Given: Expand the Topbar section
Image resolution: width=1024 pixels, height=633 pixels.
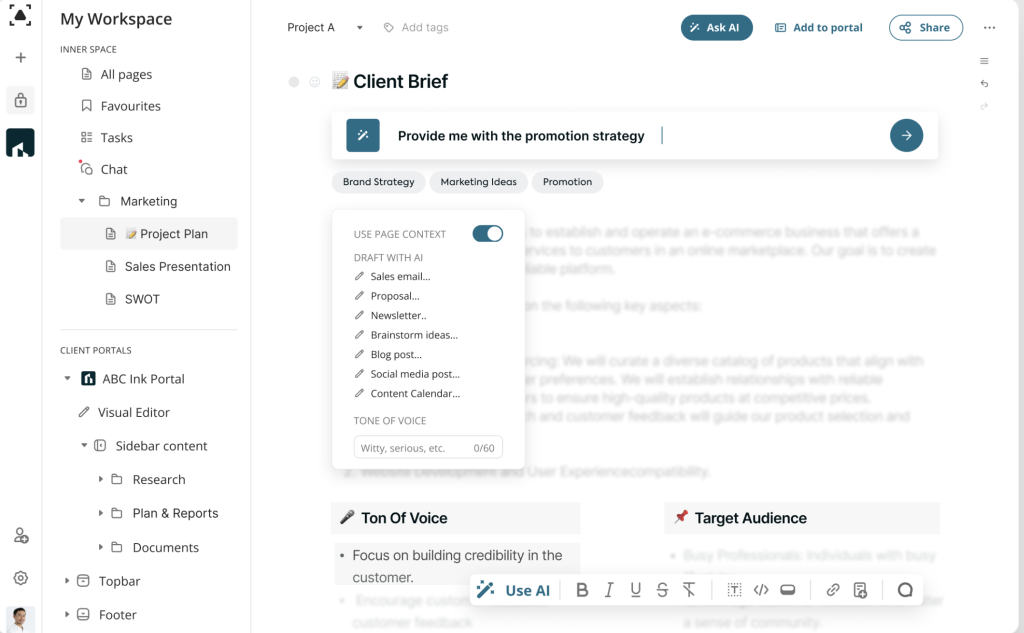Looking at the screenshot, I should click(x=67, y=581).
